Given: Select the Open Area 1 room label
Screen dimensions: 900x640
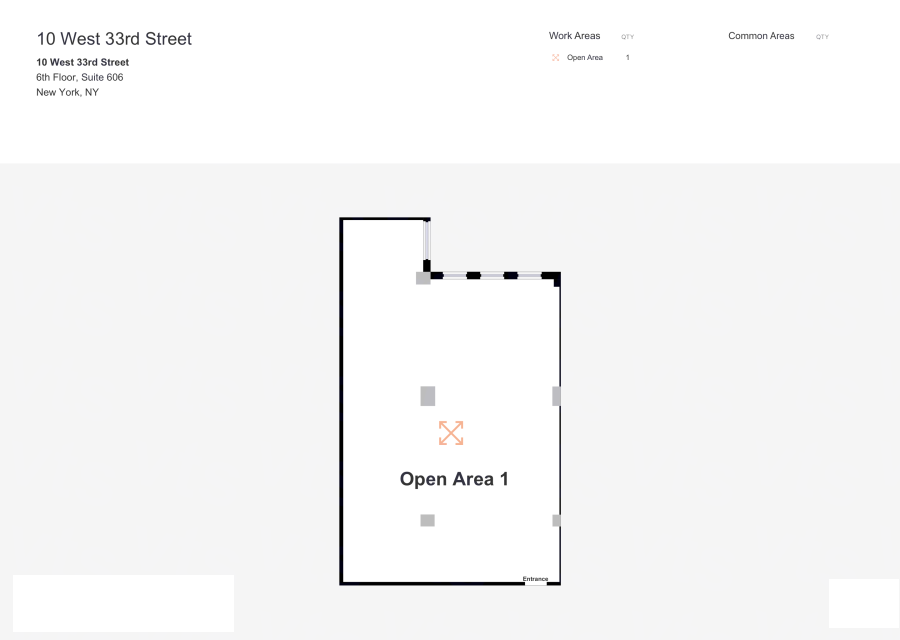Looking at the screenshot, I should [454, 479].
